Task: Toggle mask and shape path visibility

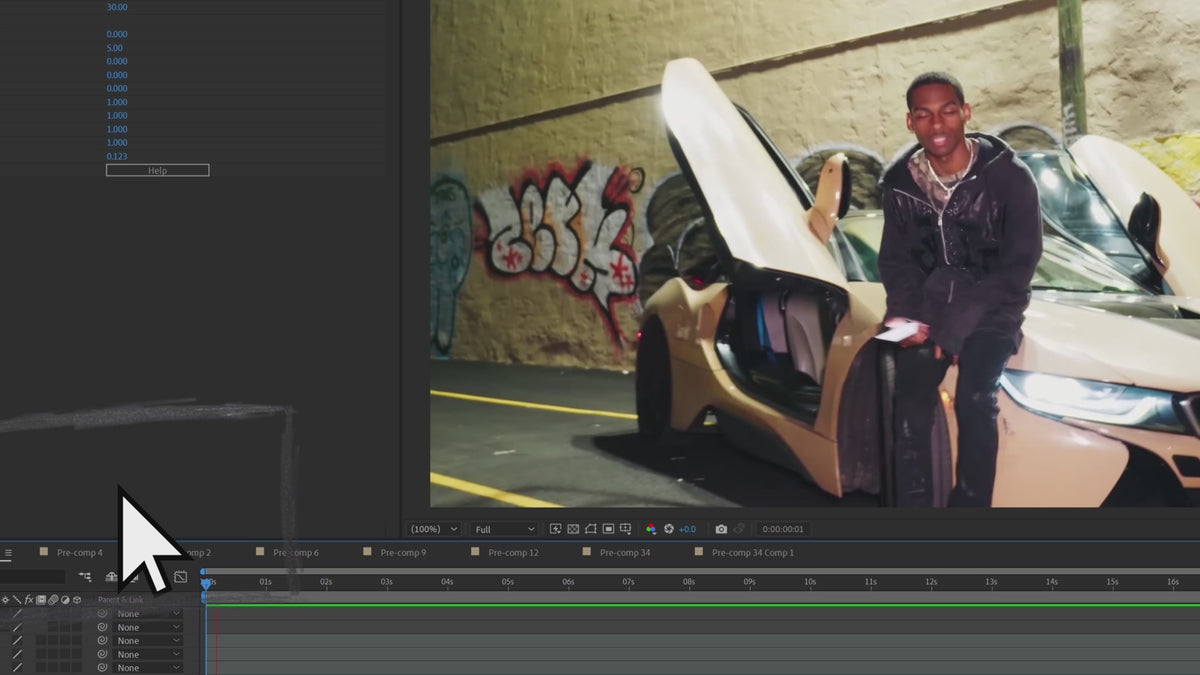Action: 591,529
